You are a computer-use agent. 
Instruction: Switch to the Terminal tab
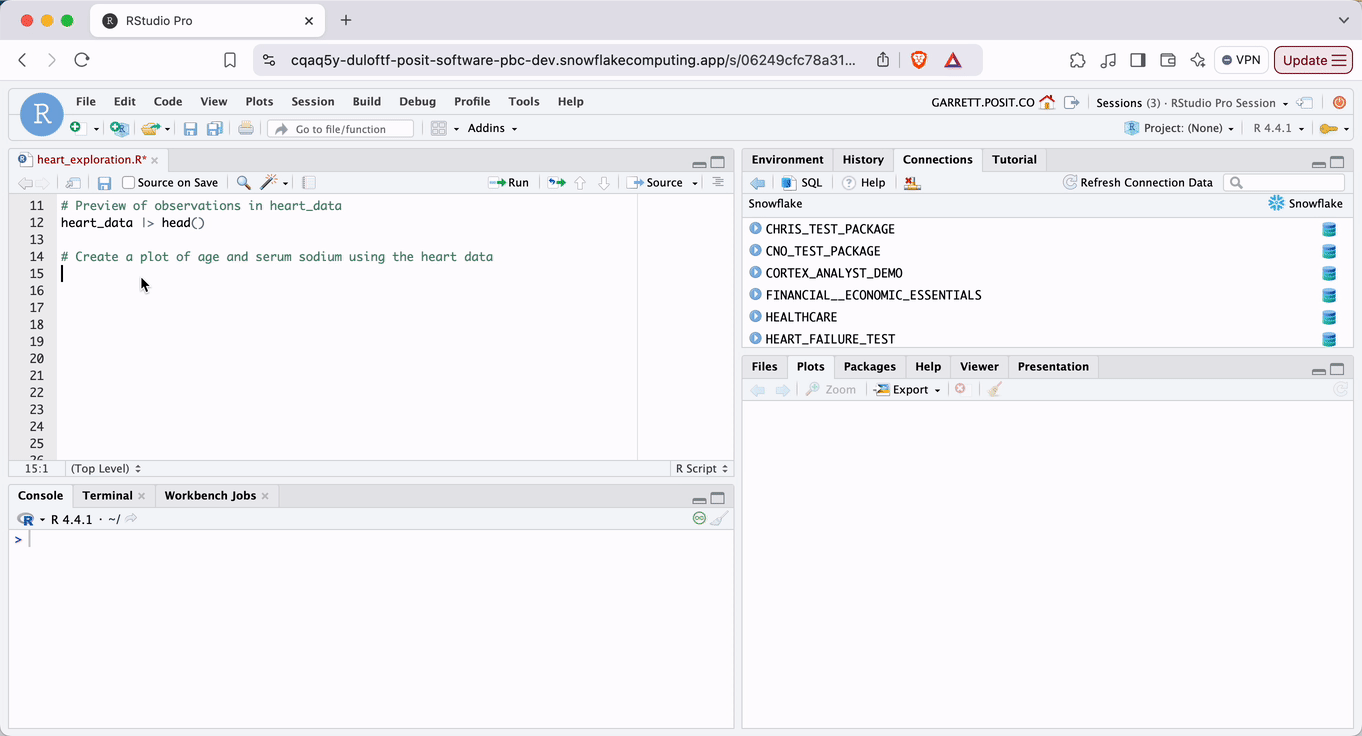[x=107, y=496]
